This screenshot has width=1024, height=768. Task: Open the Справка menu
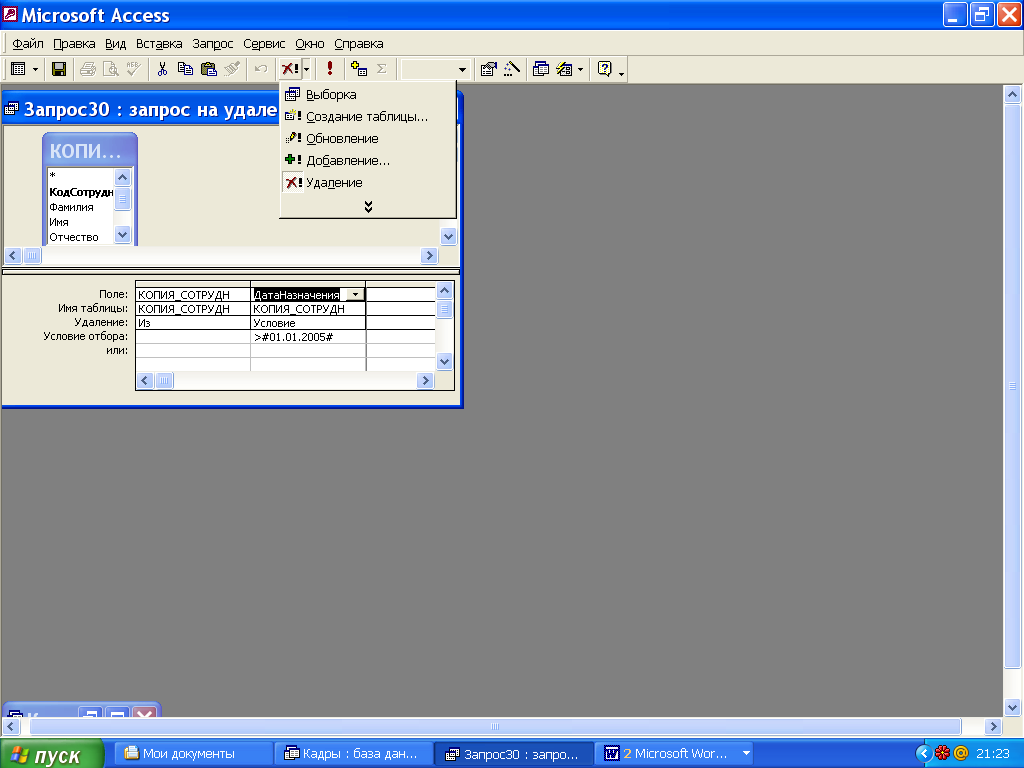(359, 44)
